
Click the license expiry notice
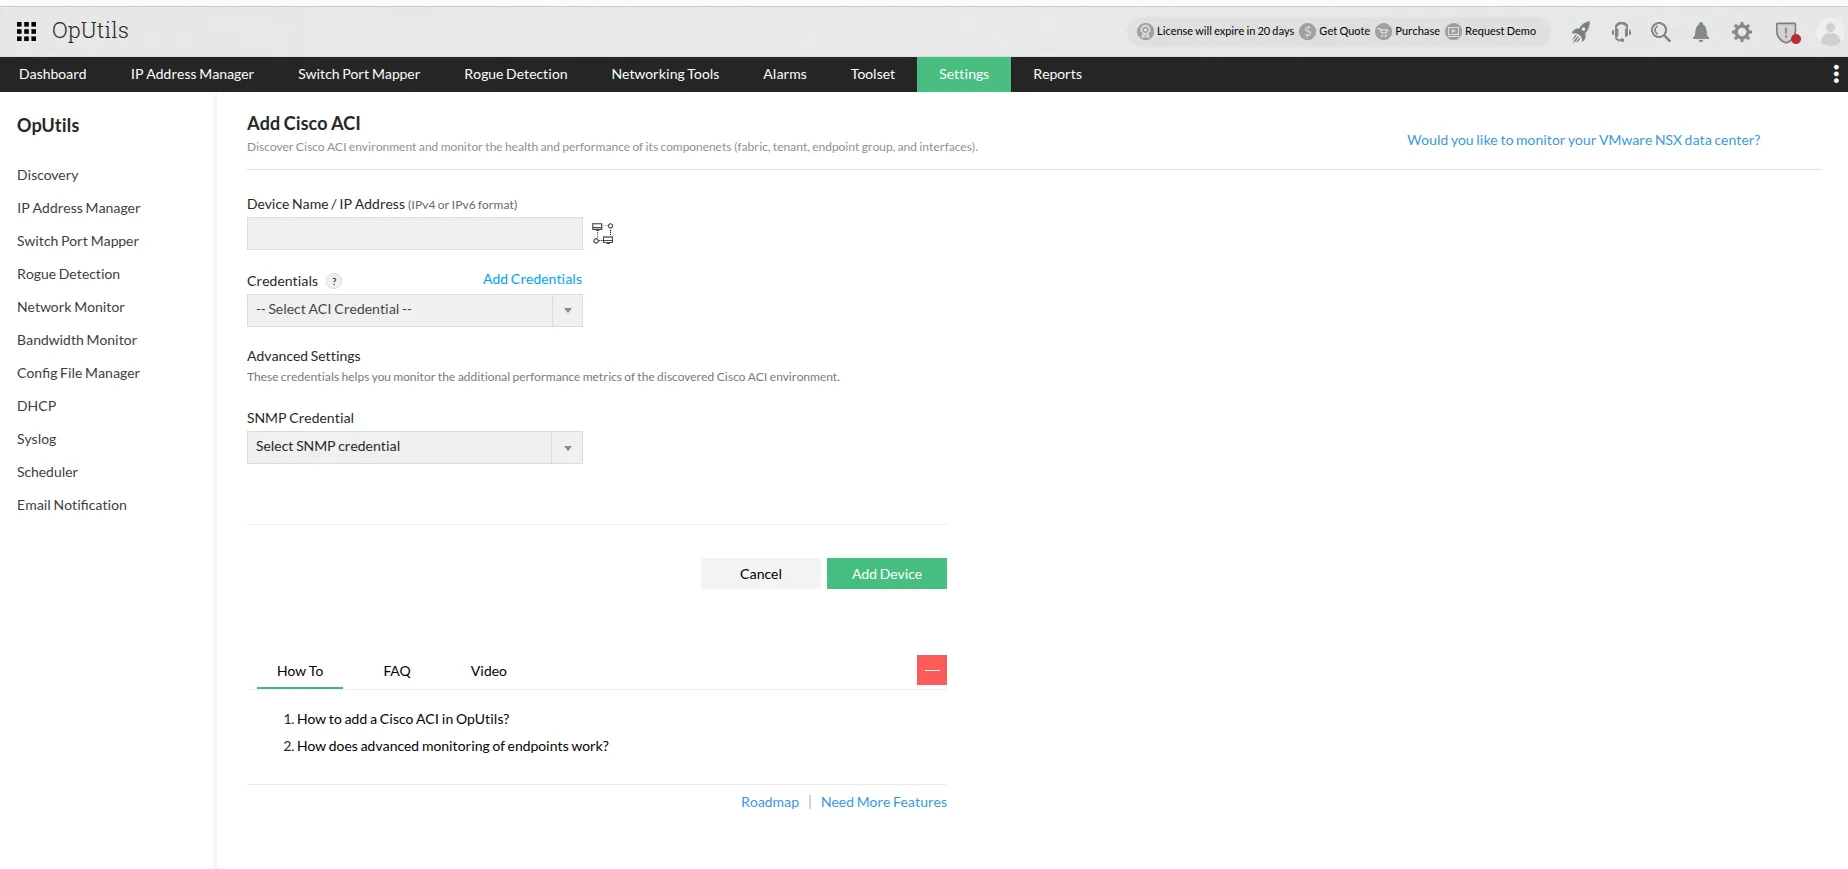click(x=1216, y=31)
